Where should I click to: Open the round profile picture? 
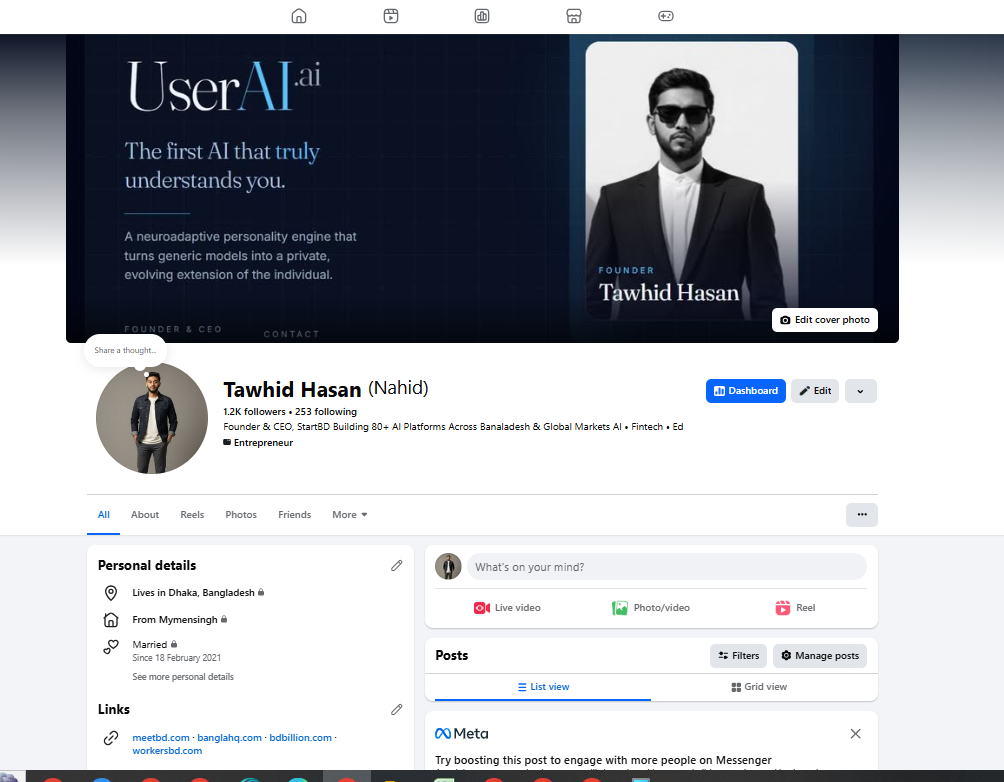[152, 418]
